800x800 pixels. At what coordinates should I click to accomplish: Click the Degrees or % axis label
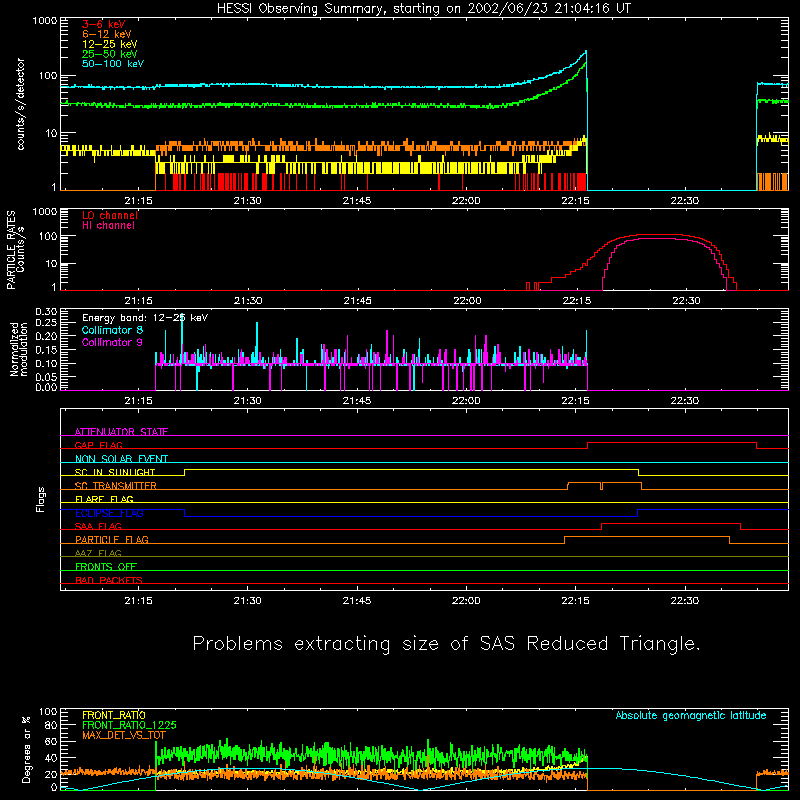(26, 749)
